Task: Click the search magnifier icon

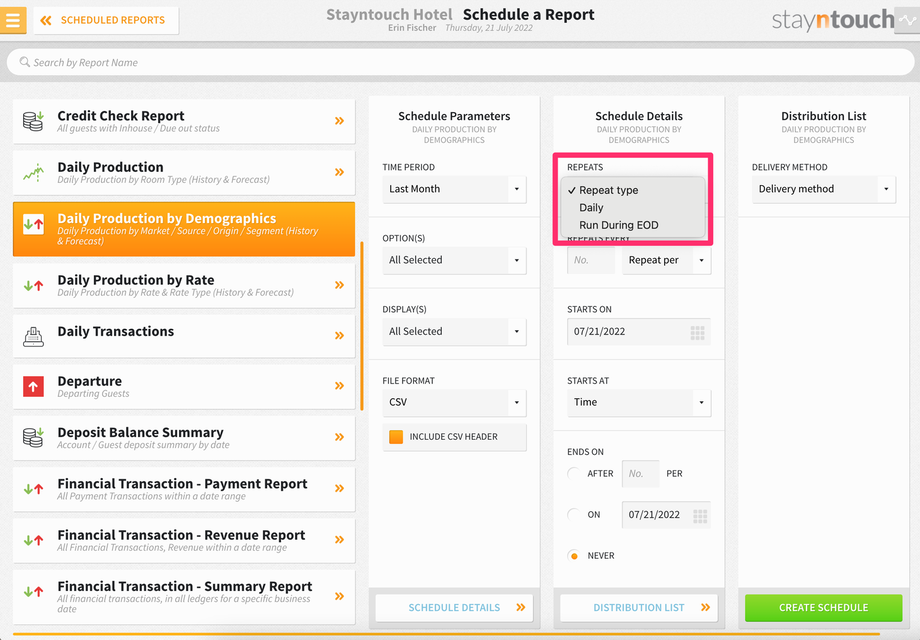Action: click(x=25, y=62)
